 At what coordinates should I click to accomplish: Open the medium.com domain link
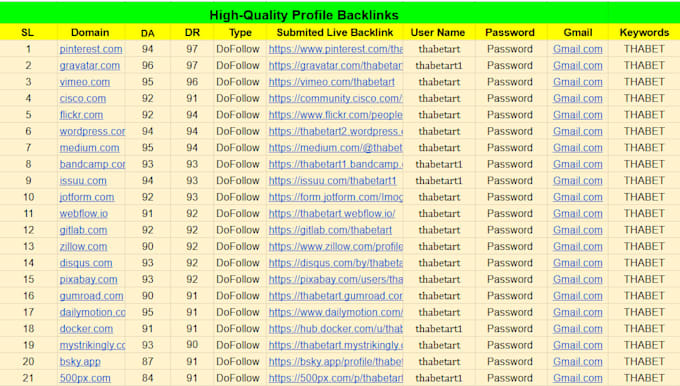(89, 148)
